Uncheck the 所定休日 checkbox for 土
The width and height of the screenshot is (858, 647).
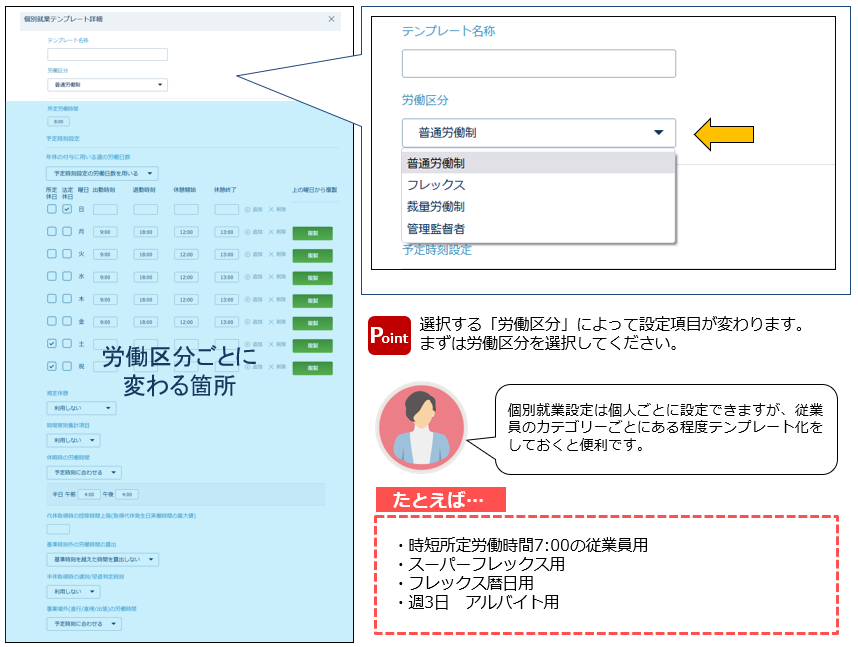tap(51, 344)
